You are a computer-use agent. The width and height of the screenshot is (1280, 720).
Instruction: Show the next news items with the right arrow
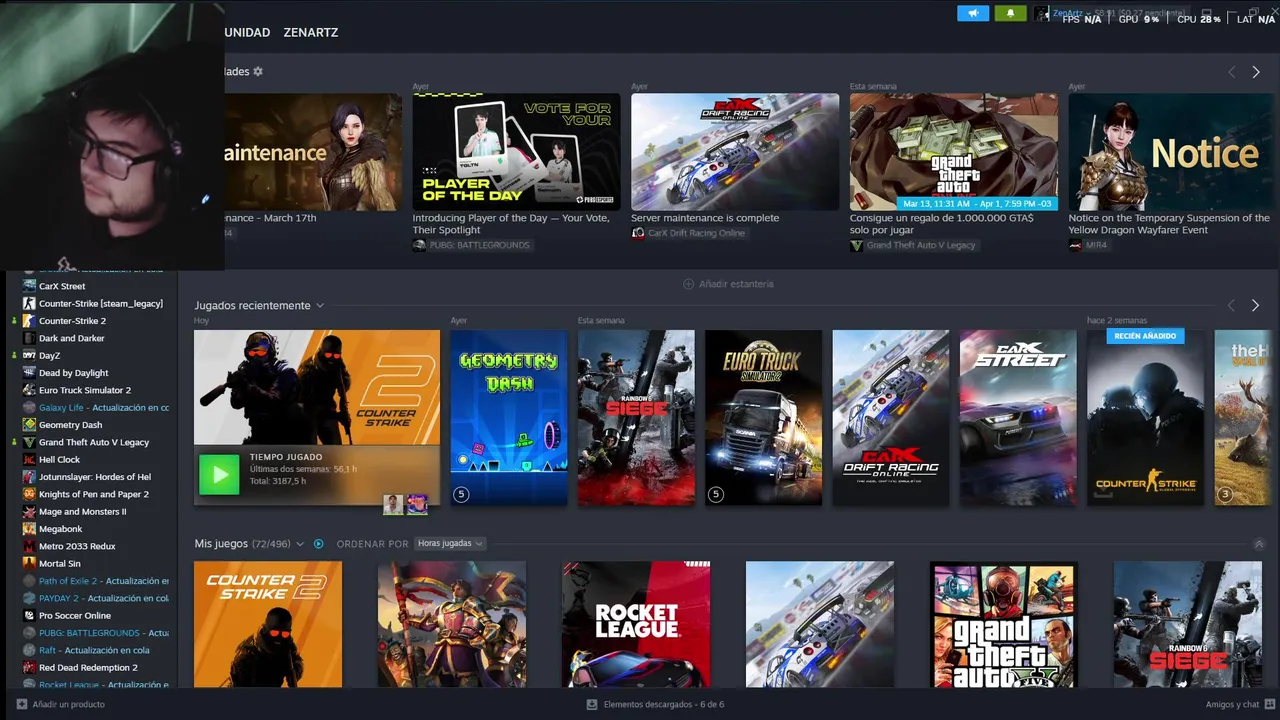(1256, 72)
